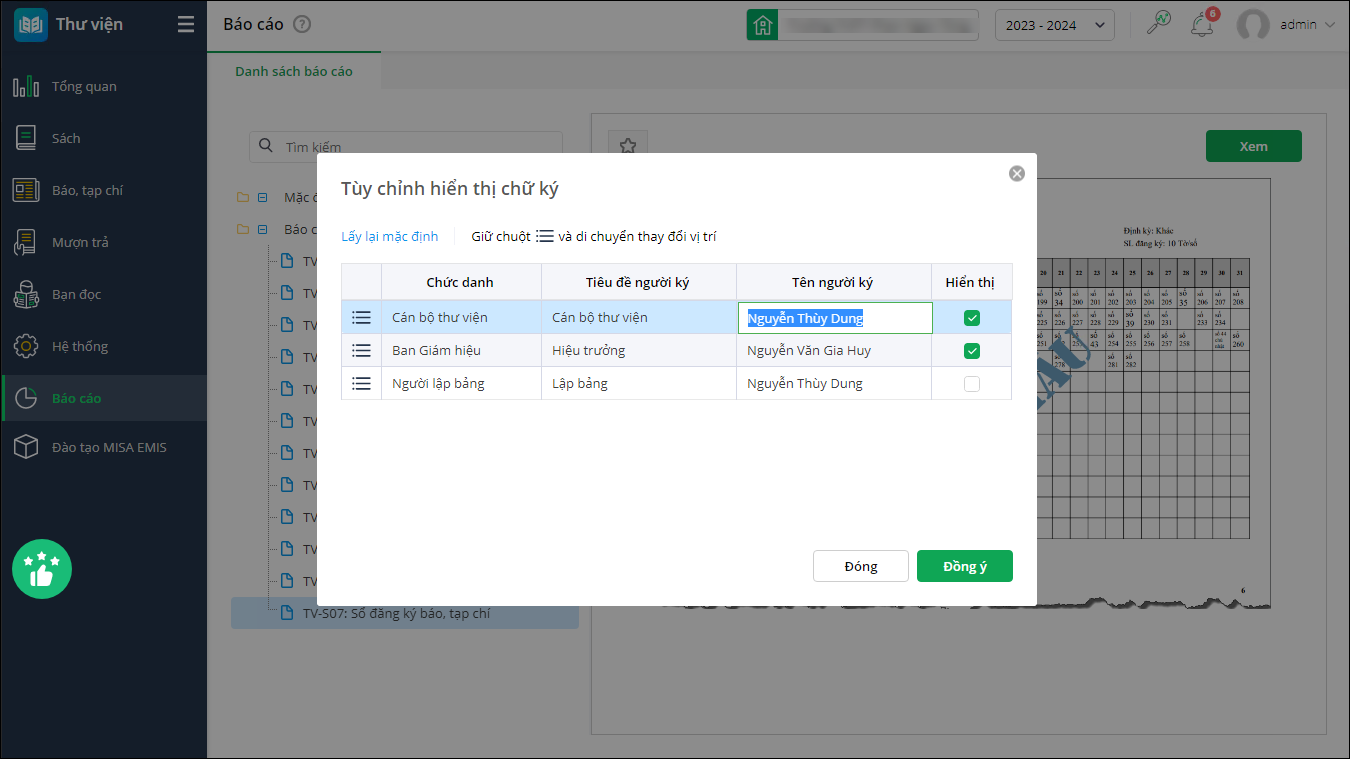Collapse the sidebar with the hamburger icon
Screen dimensions: 1350x759
[186, 25]
